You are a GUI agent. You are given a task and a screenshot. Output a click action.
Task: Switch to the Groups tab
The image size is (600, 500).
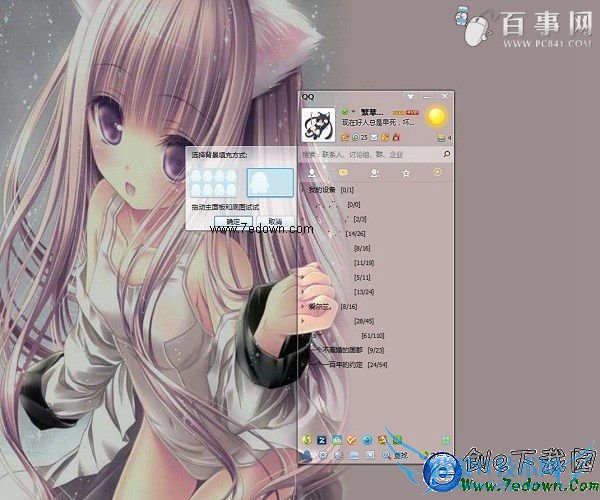coord(375,173)
